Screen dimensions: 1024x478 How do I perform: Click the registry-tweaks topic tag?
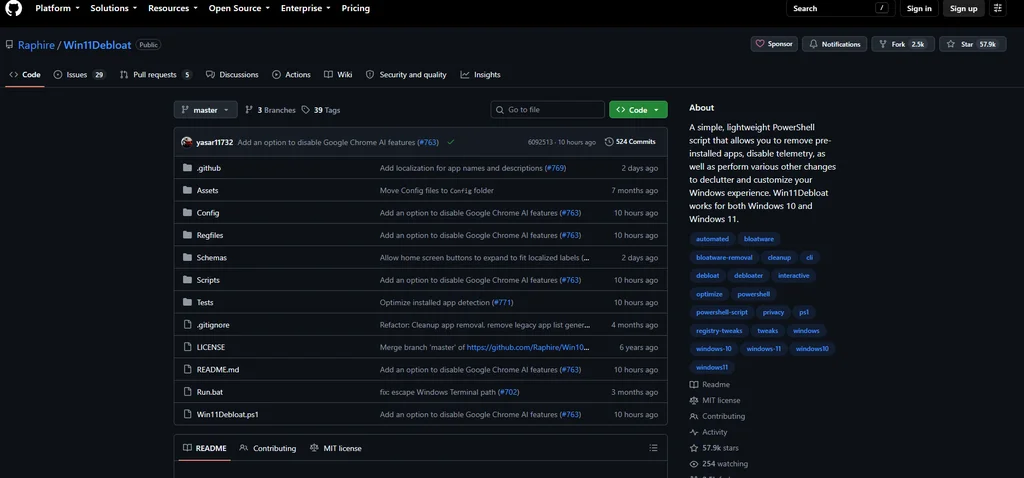click(719, 330)
